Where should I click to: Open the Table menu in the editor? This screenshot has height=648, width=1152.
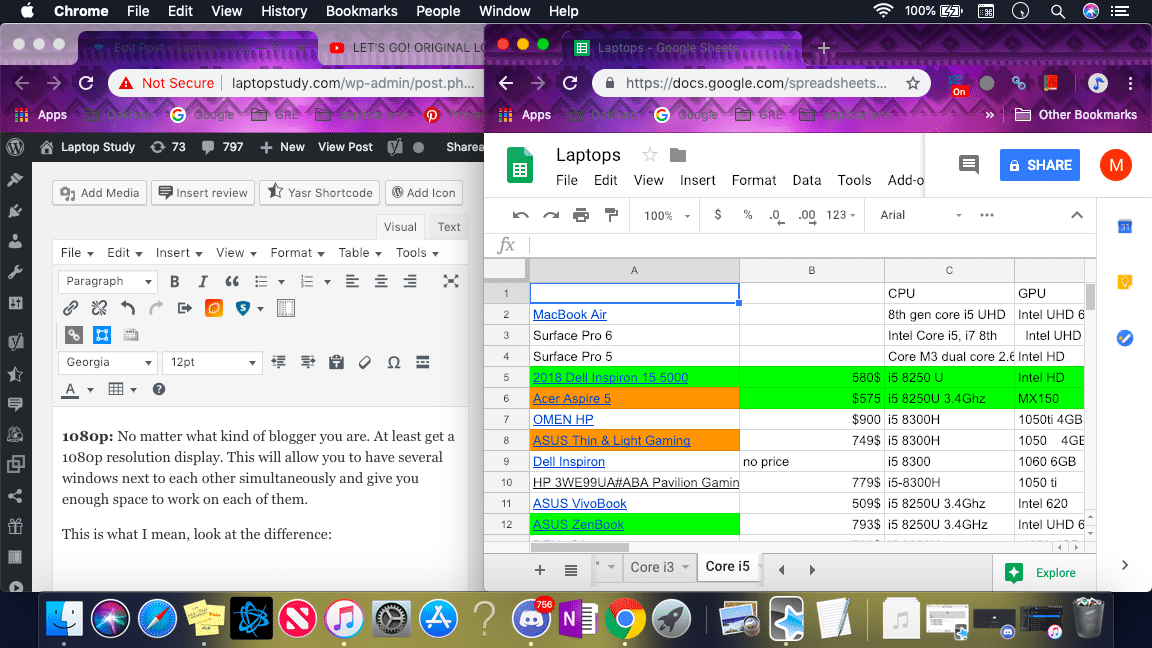[x=355, y=252]
